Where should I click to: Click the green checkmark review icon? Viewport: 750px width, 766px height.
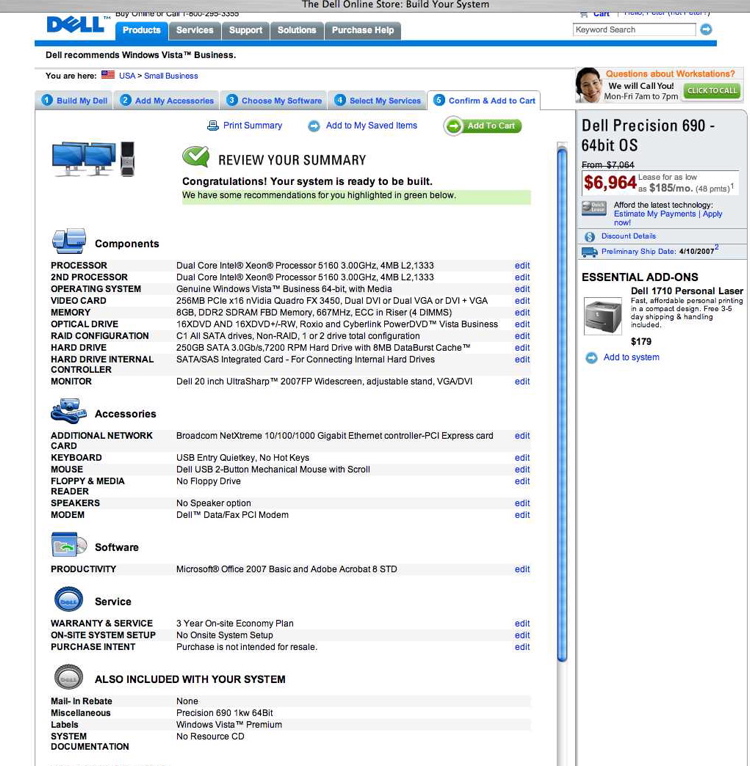tap(196, 157)
